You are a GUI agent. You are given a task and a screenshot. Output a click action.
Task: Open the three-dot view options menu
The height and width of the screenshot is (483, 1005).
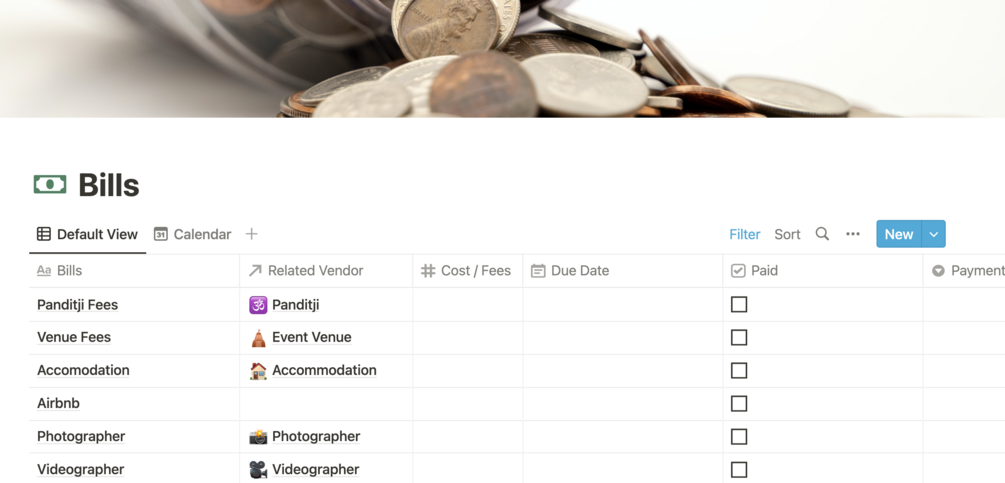click(x=853, y=234)
